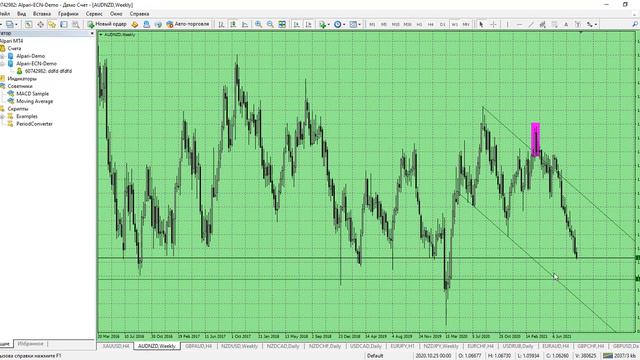
Task: Switch chart to candlesticks mode
Action: click(233, 24)
